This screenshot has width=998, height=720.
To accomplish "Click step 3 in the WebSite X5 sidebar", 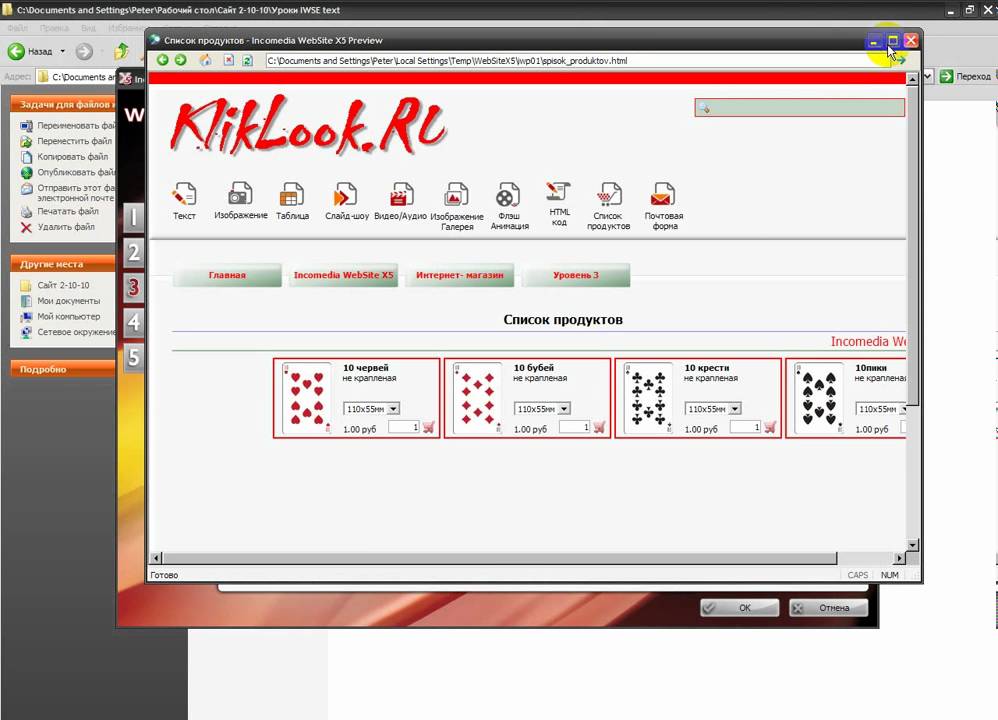I will click(x=133, y=287).
